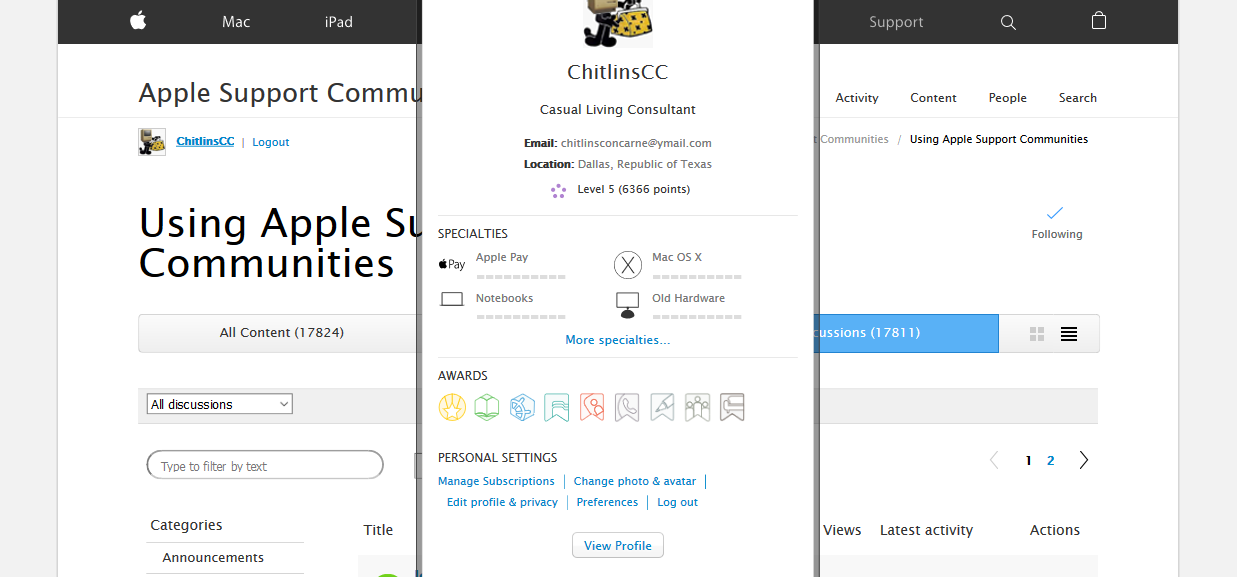Viewport: 1237px width, 577px height.
Task: Toggle Following status for this community
Action: point(1056,223)
